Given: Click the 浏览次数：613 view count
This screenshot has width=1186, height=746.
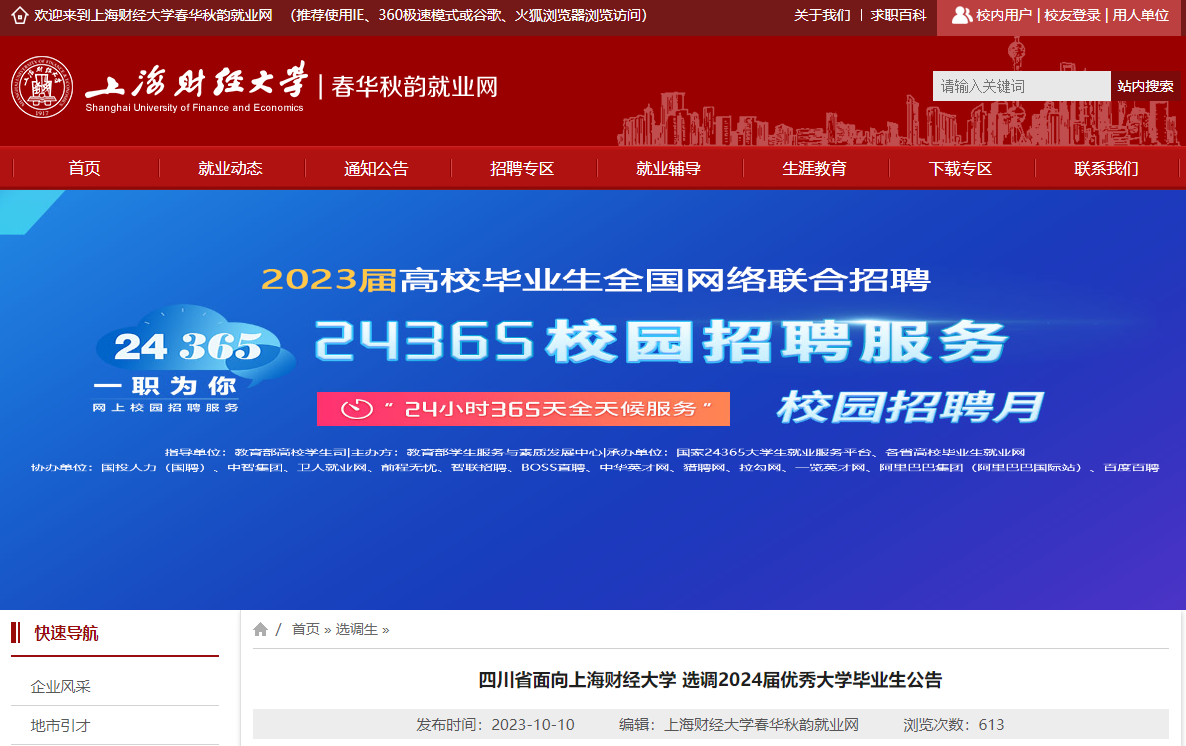Looking at the screenshot, I should point(954,725).
